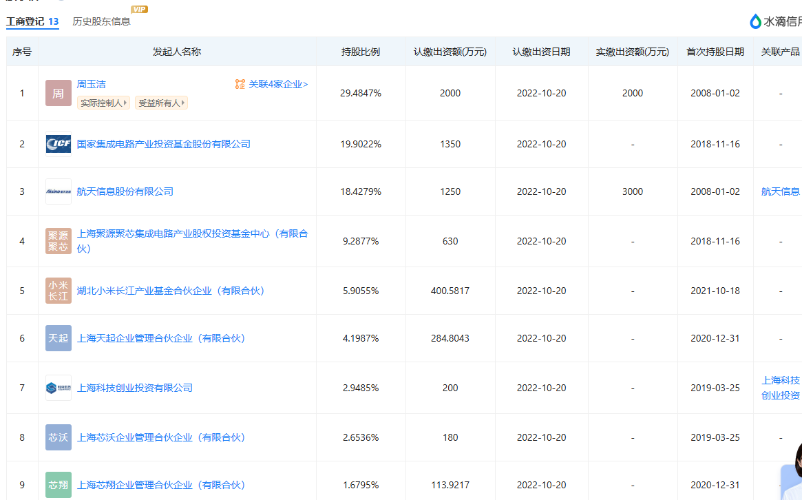Click the 持股比例 column header
802x500 pixels.
[x=361, y=52]
